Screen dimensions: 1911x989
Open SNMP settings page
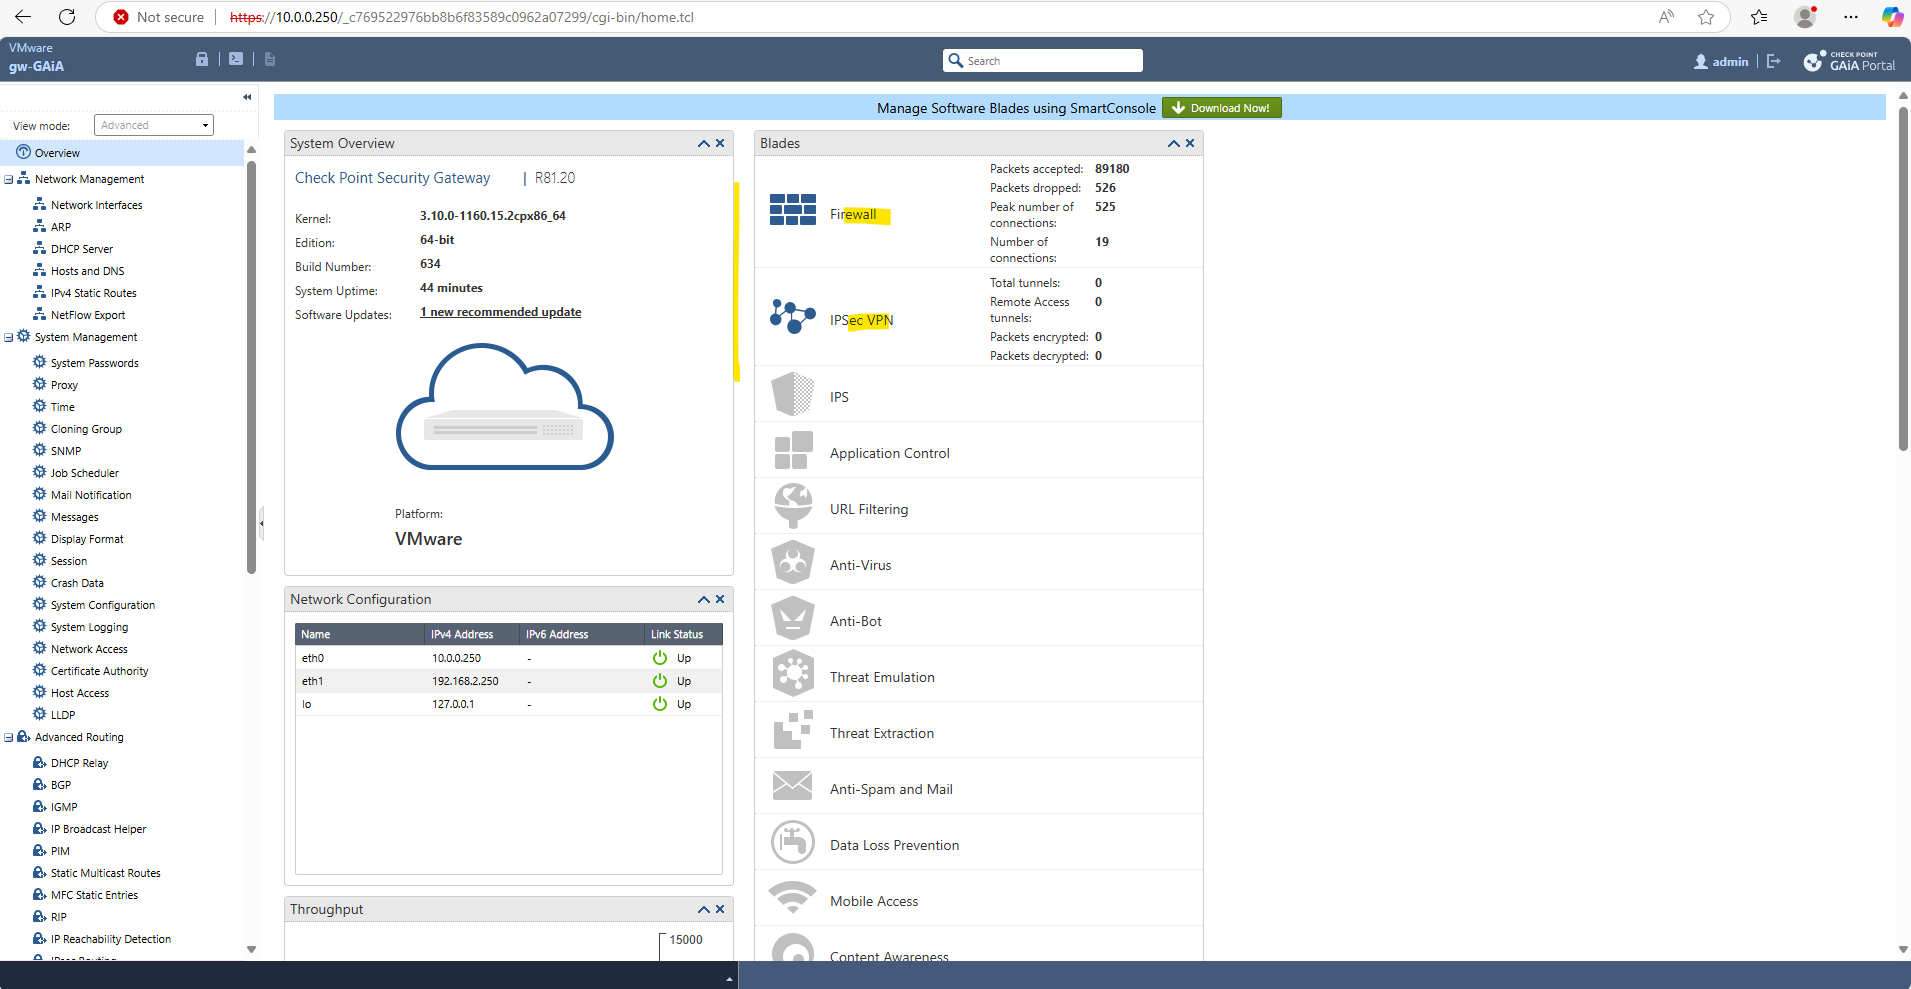click(66, 451)
